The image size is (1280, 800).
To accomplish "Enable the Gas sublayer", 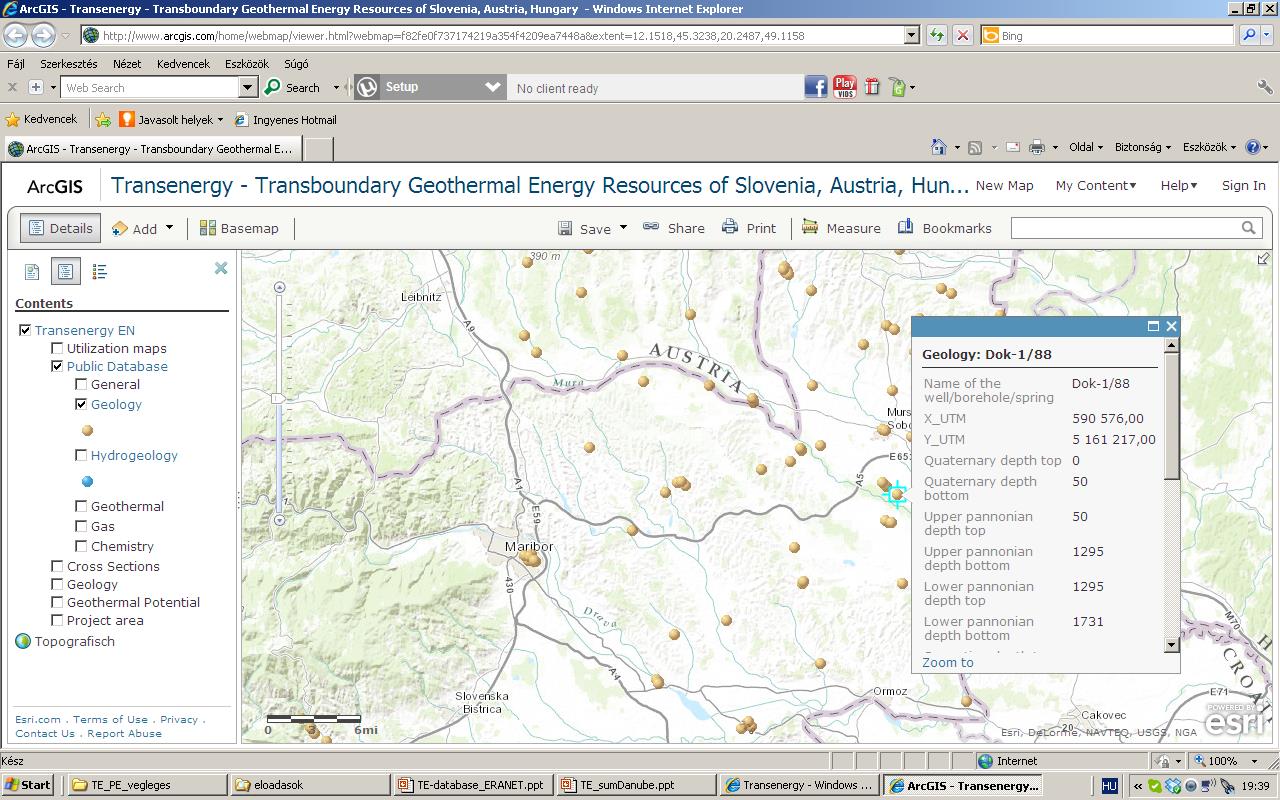I will 81,526.
